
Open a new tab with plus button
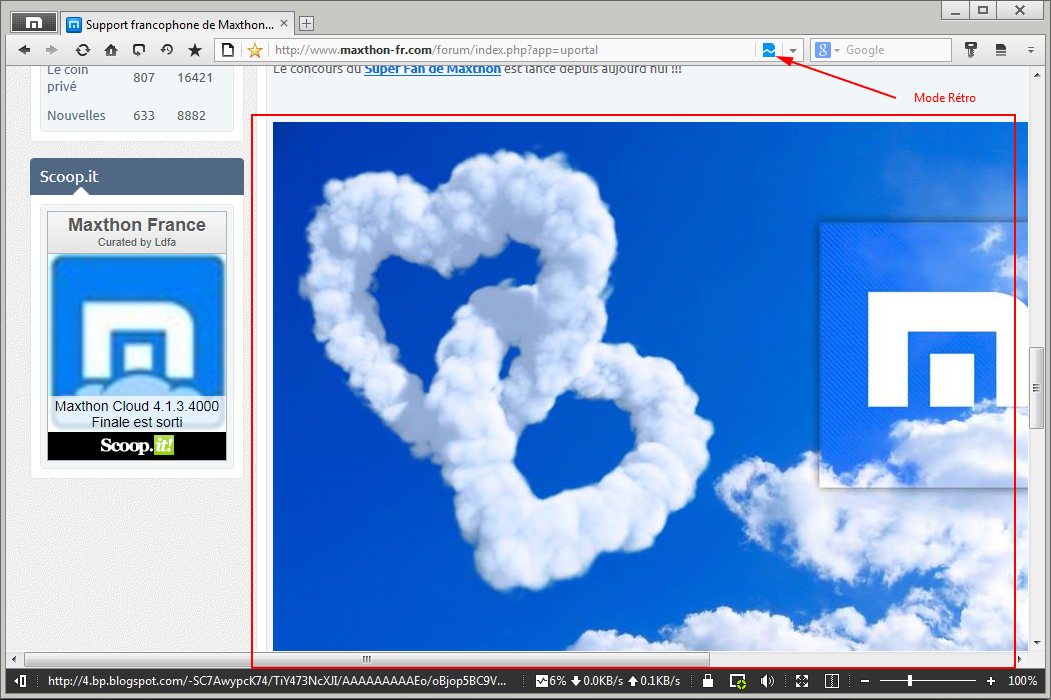click(306, 23)
